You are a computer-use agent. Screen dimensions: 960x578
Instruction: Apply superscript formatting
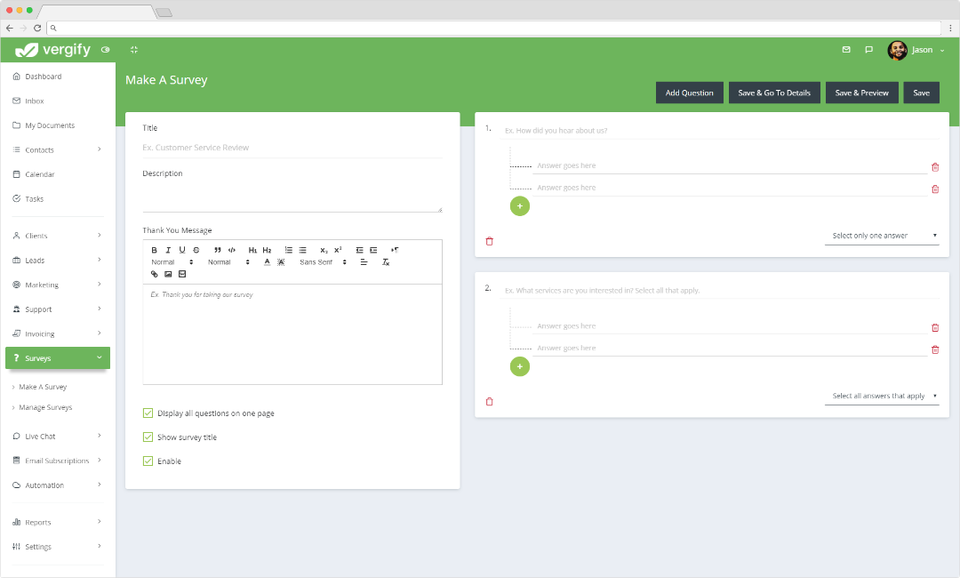pos(338,250)
